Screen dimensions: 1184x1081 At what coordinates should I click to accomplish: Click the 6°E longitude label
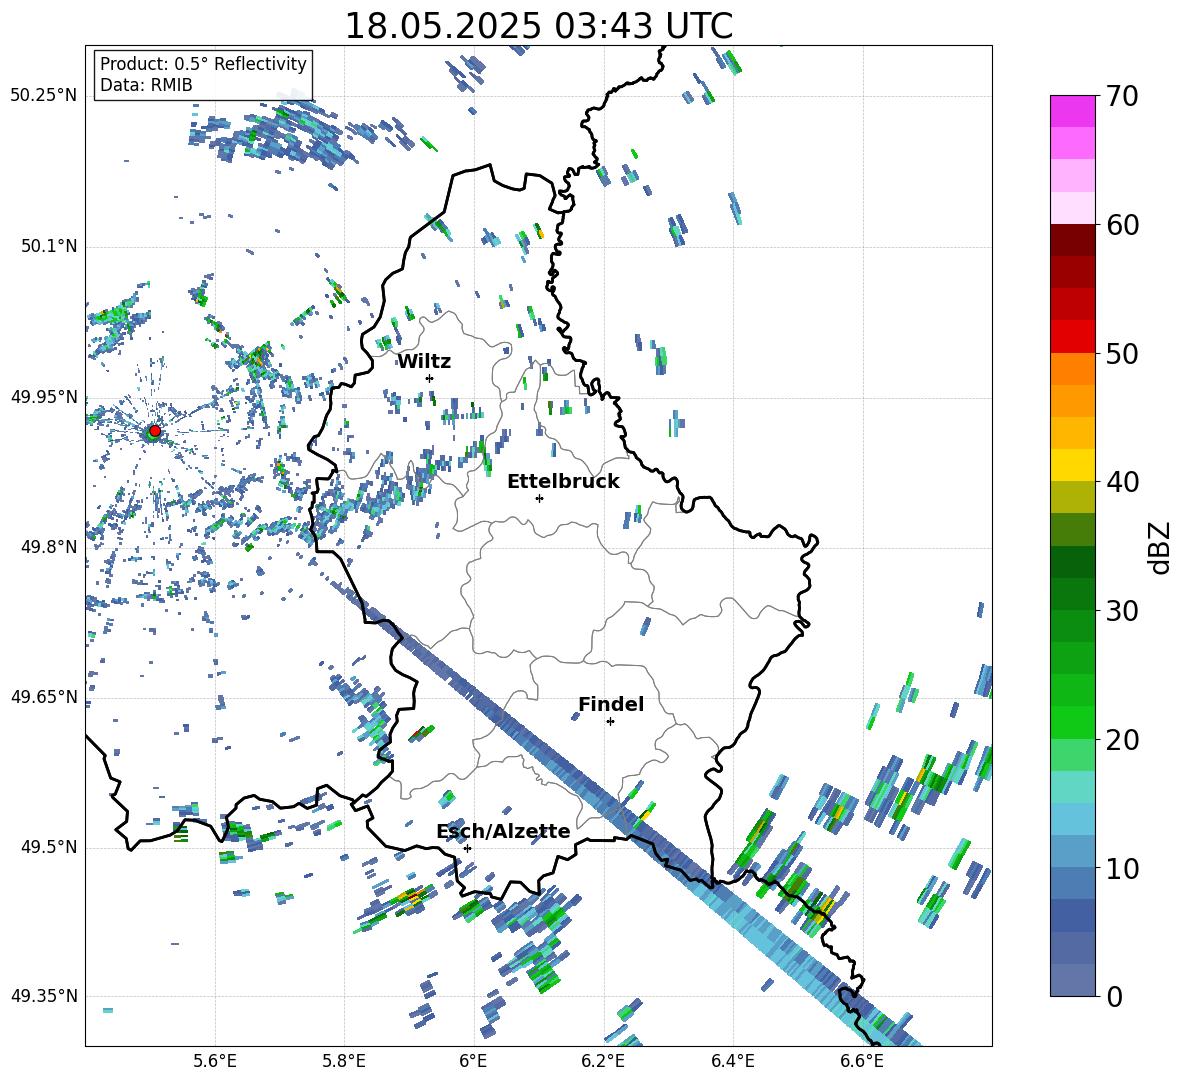click(473, 1061)
